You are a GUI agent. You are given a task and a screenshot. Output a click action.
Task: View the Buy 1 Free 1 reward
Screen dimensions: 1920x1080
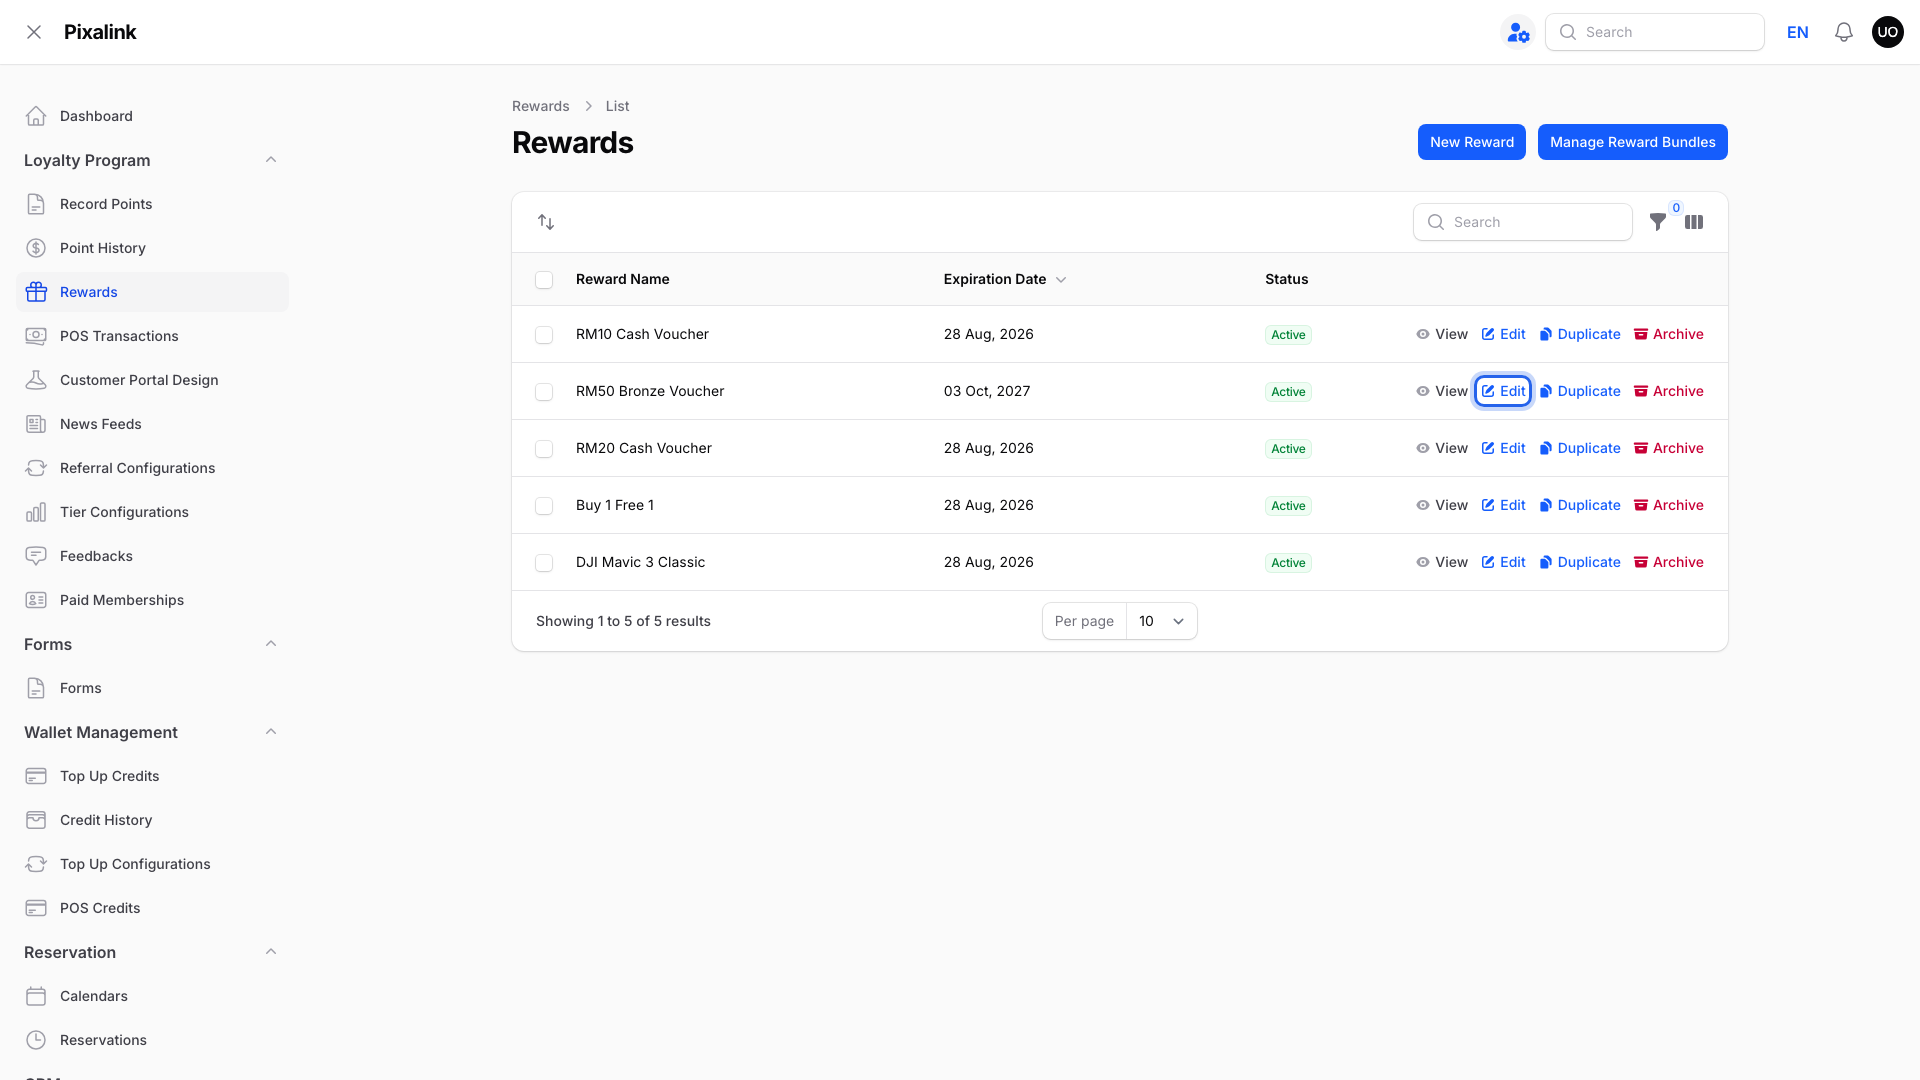pos(1442,505)
